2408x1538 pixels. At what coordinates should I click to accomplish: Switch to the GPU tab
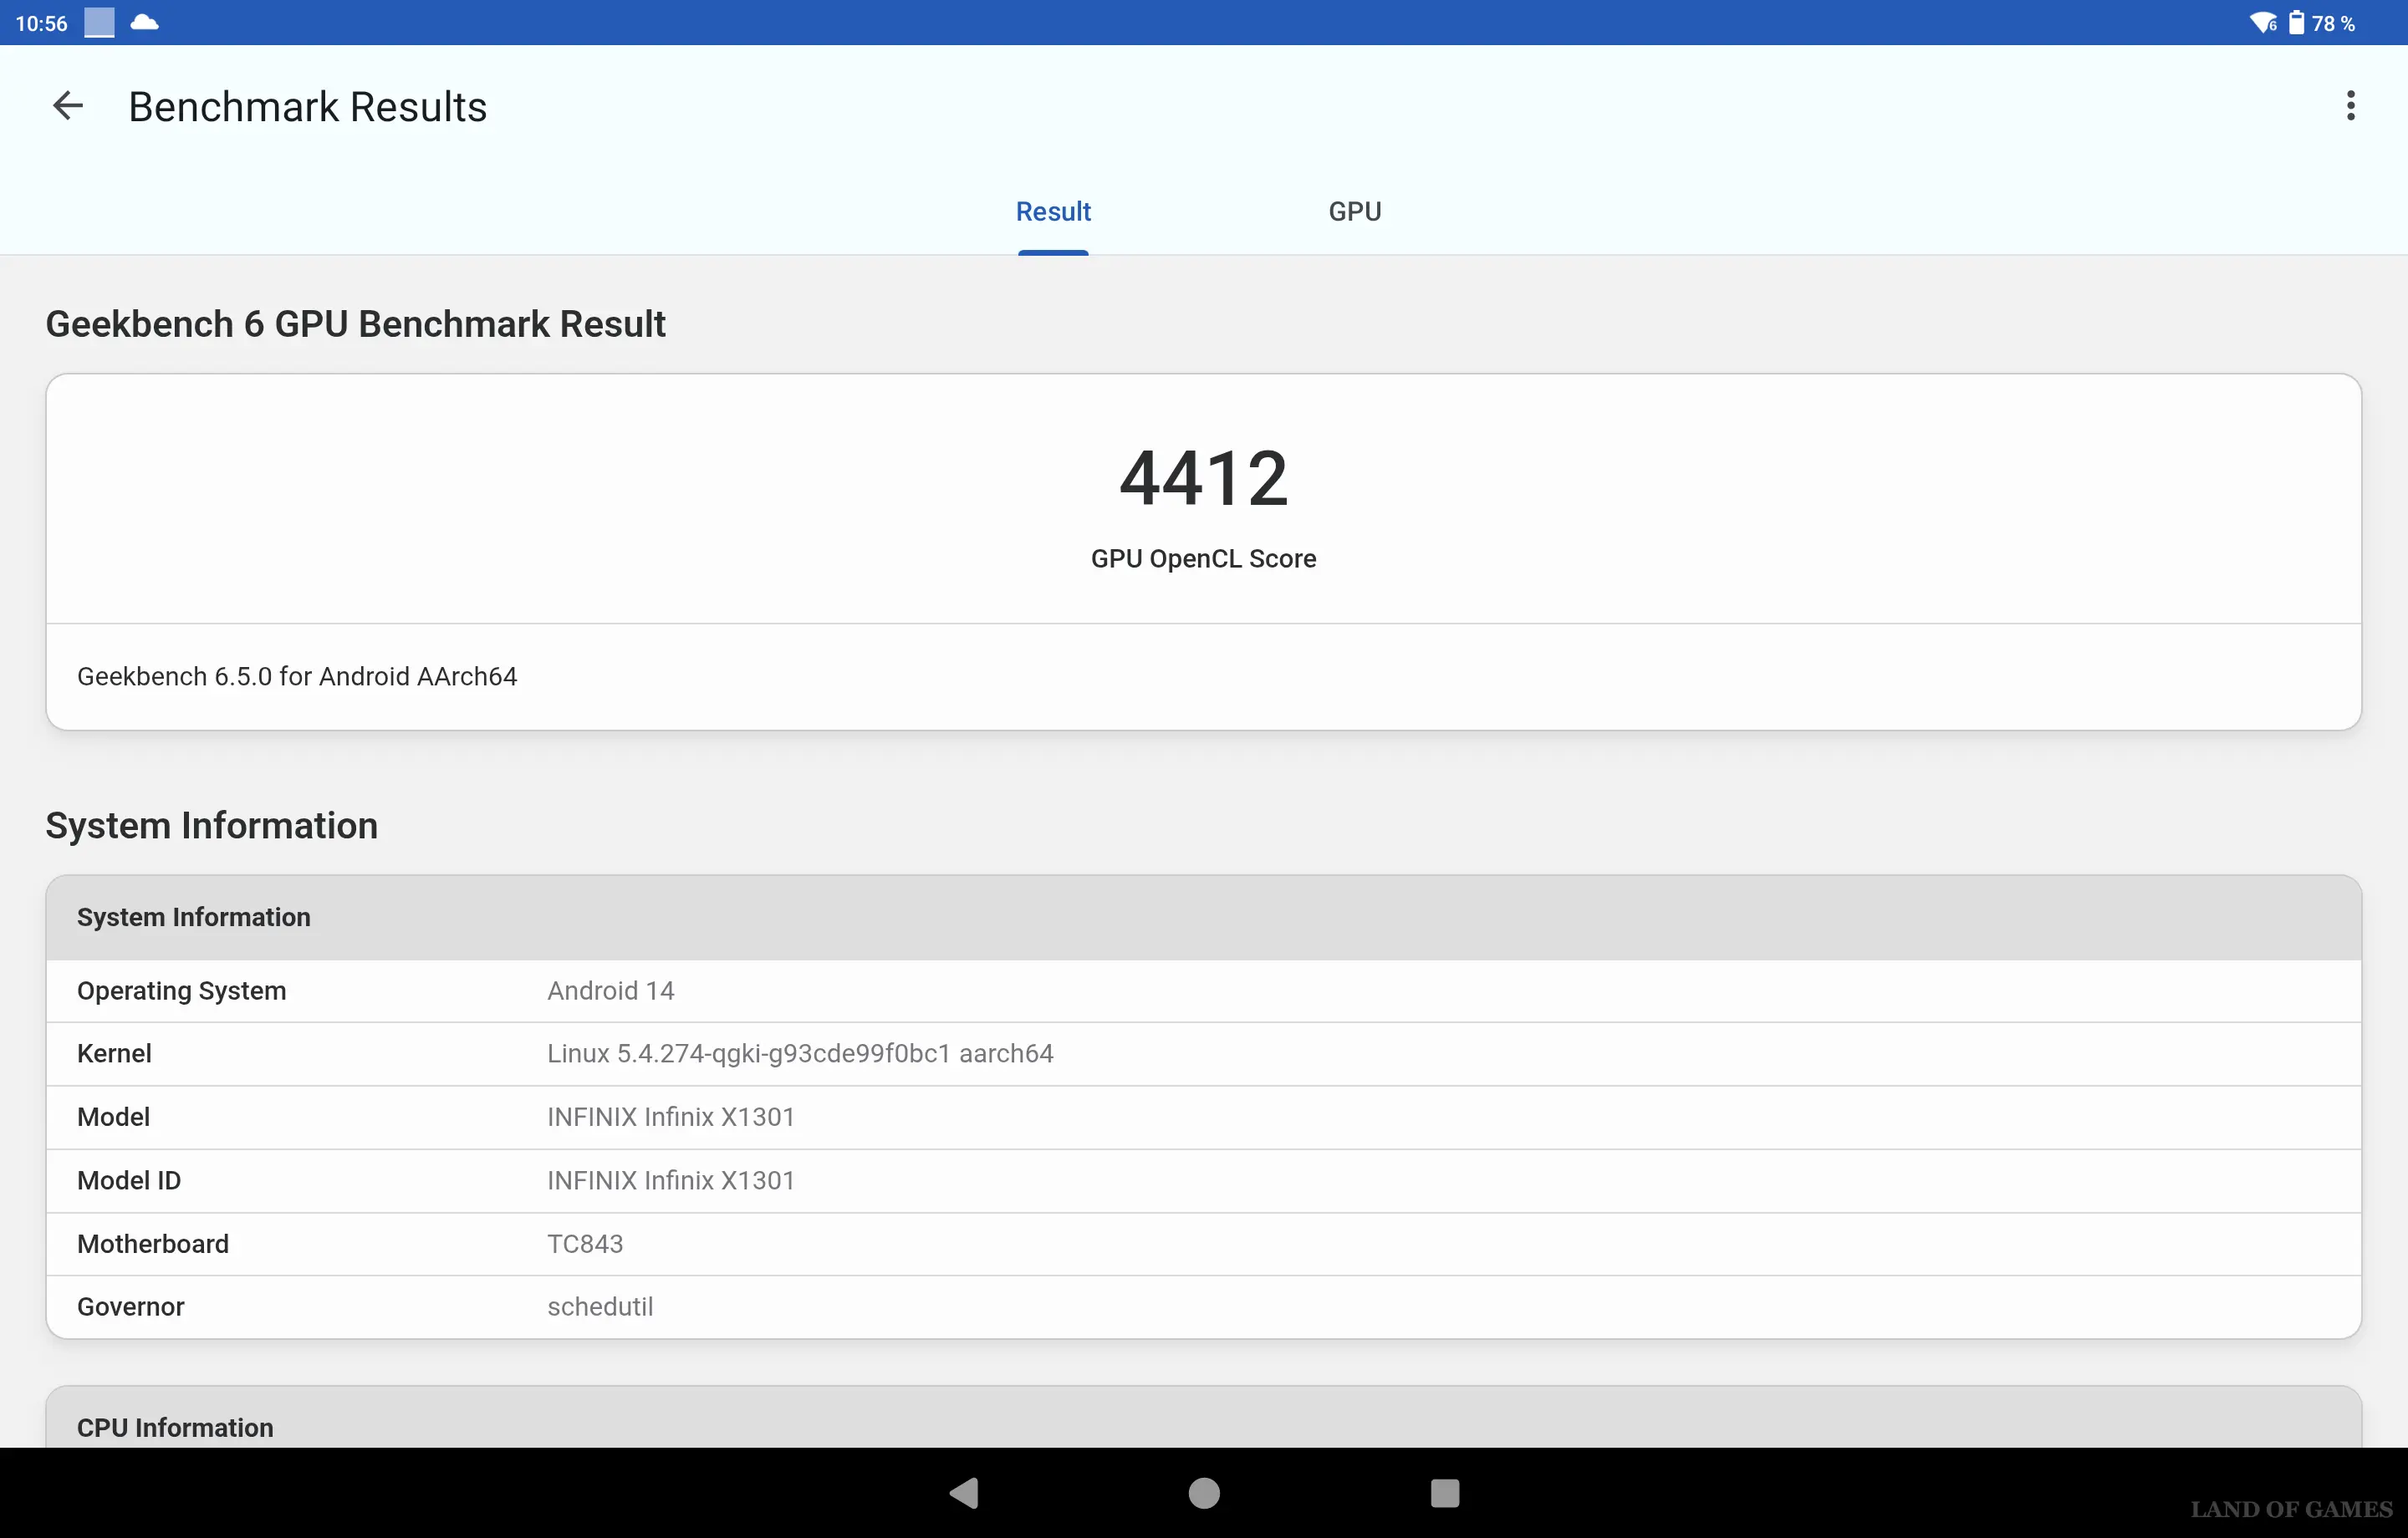pos(1354,212)
